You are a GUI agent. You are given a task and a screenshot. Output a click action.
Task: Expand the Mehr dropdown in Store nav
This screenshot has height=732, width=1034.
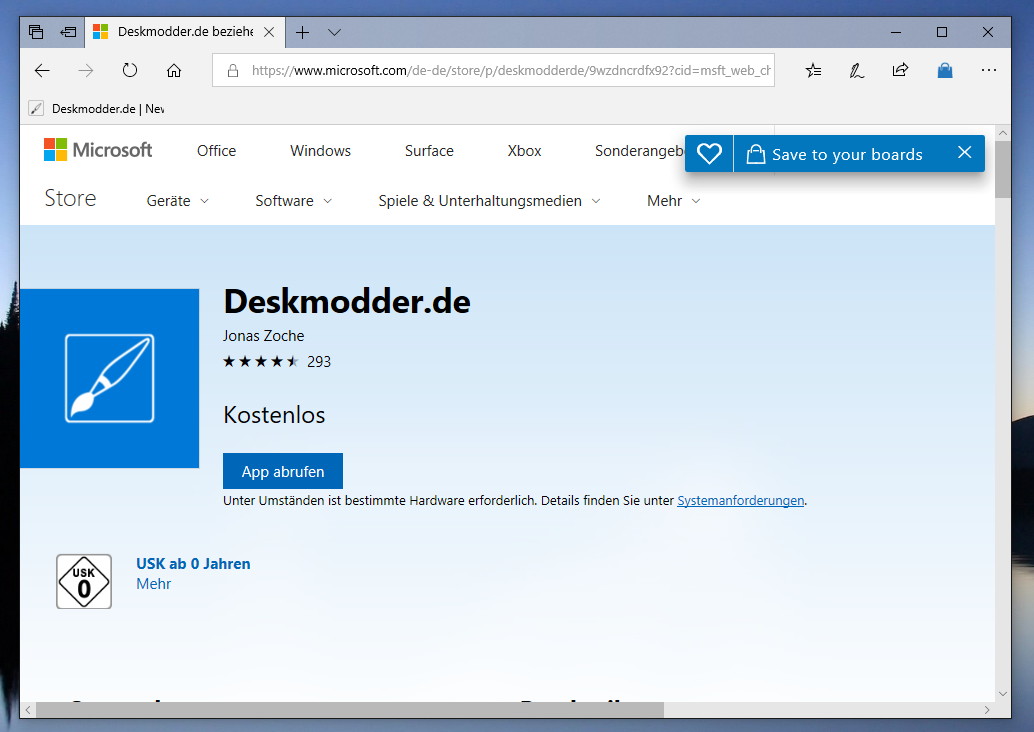(673, 201)
